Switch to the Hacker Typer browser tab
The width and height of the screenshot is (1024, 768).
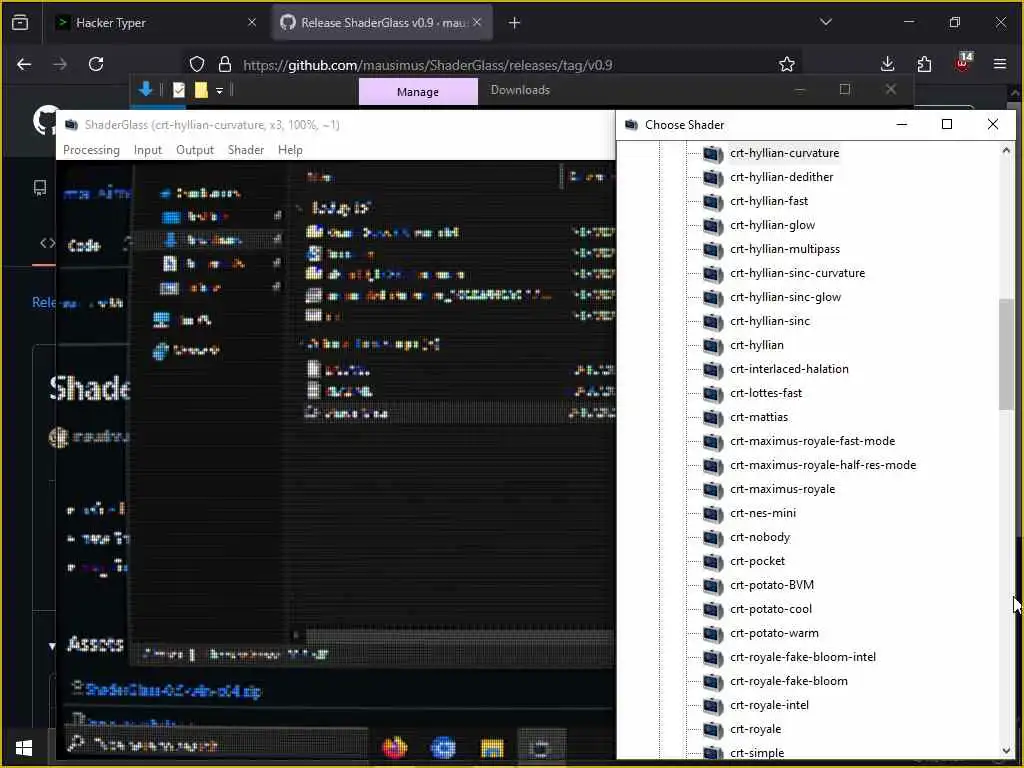pyautogui.click(x=157, y=23)
